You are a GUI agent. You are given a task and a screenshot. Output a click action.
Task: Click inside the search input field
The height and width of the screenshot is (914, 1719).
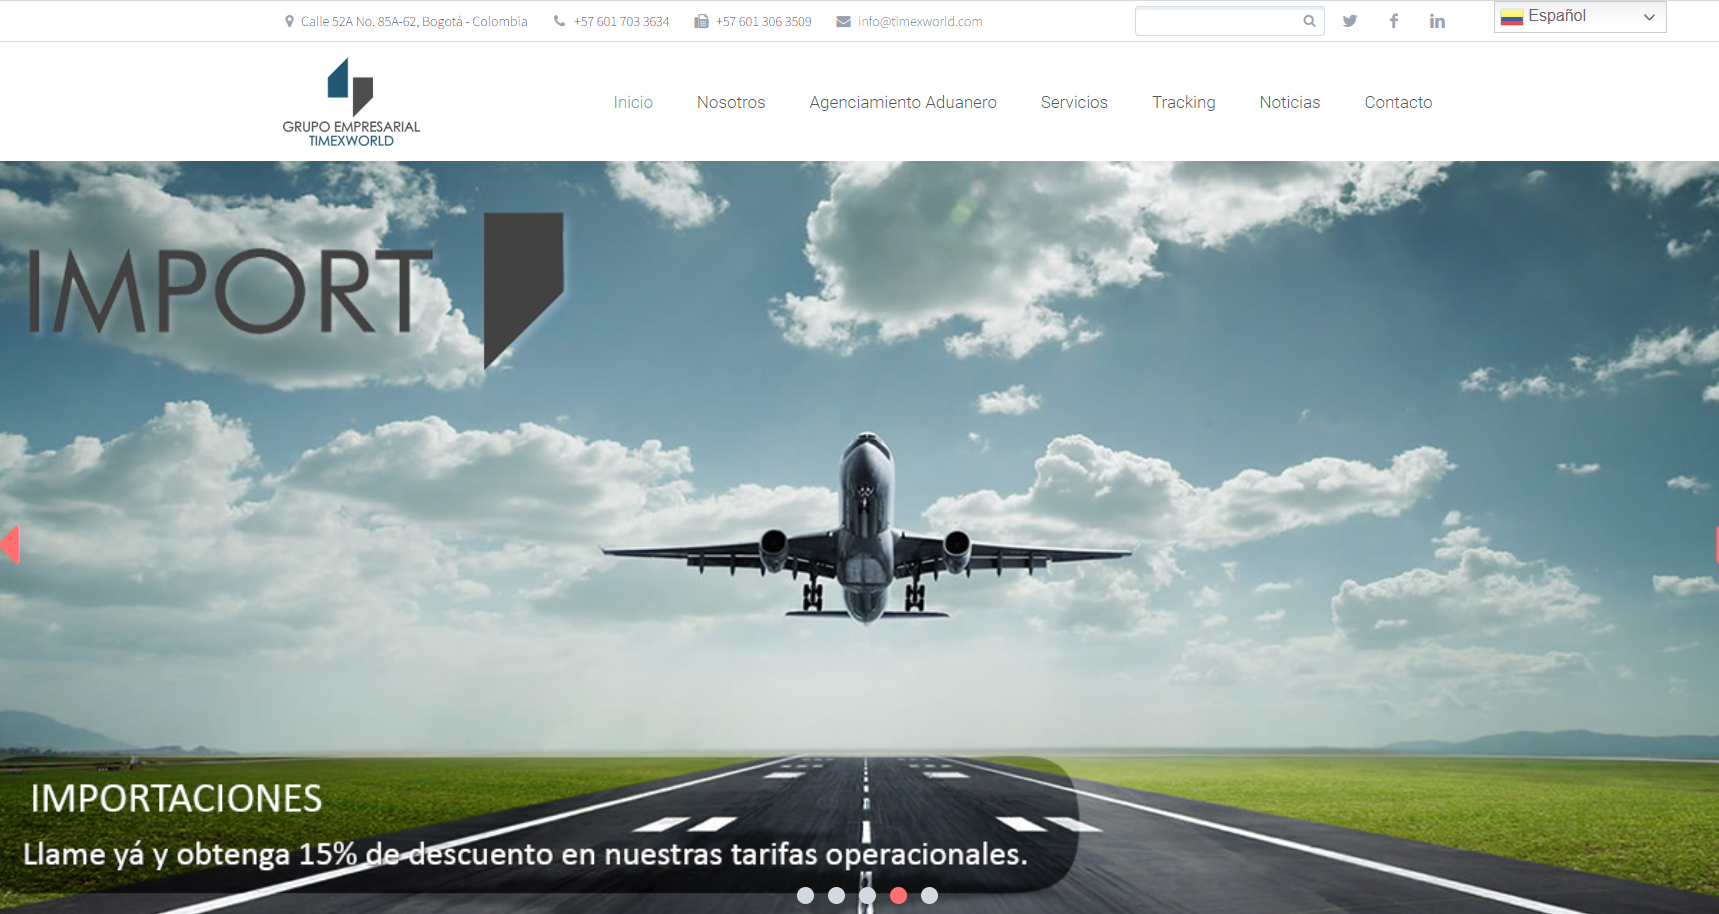[1215, 20]
